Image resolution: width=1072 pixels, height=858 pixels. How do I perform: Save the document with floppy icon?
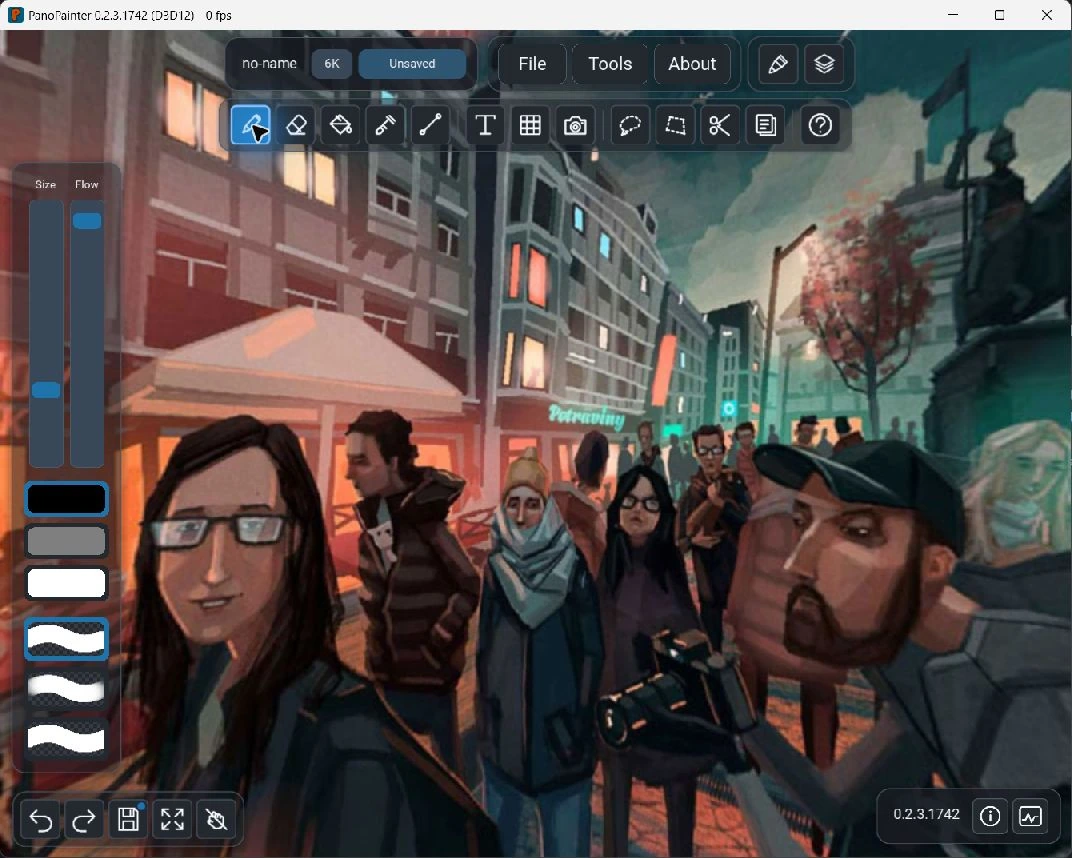pos(128,819)
